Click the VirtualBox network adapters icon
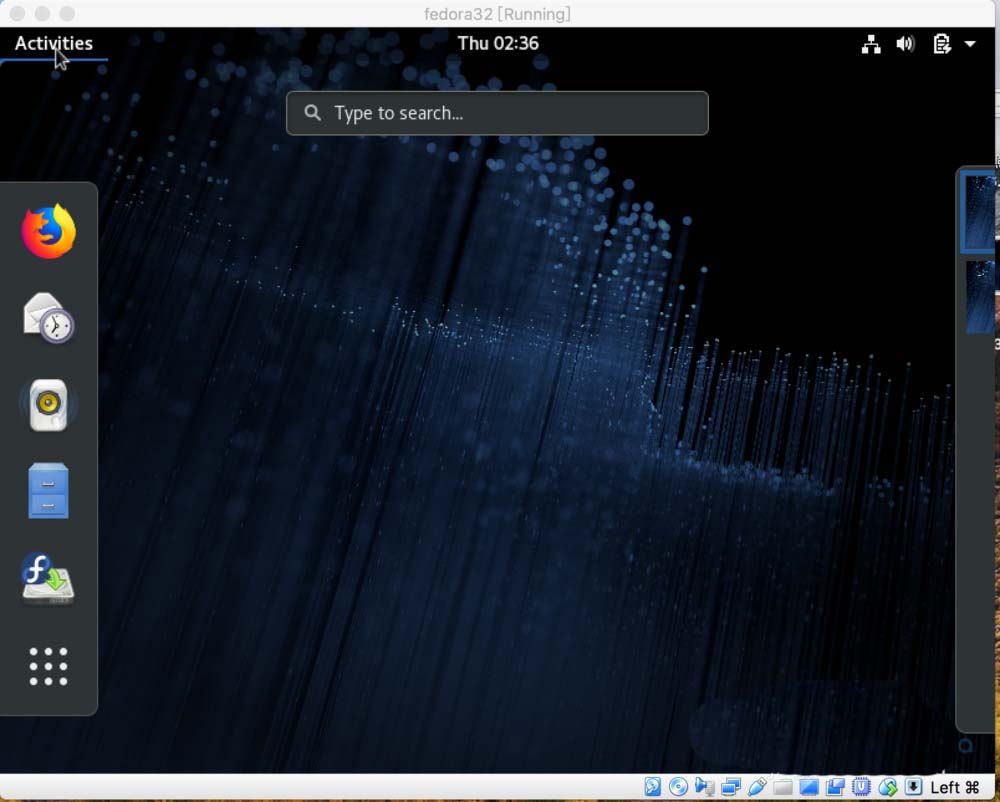The height and width of the screenshot is (802, 1000). (x=731, y=788)
